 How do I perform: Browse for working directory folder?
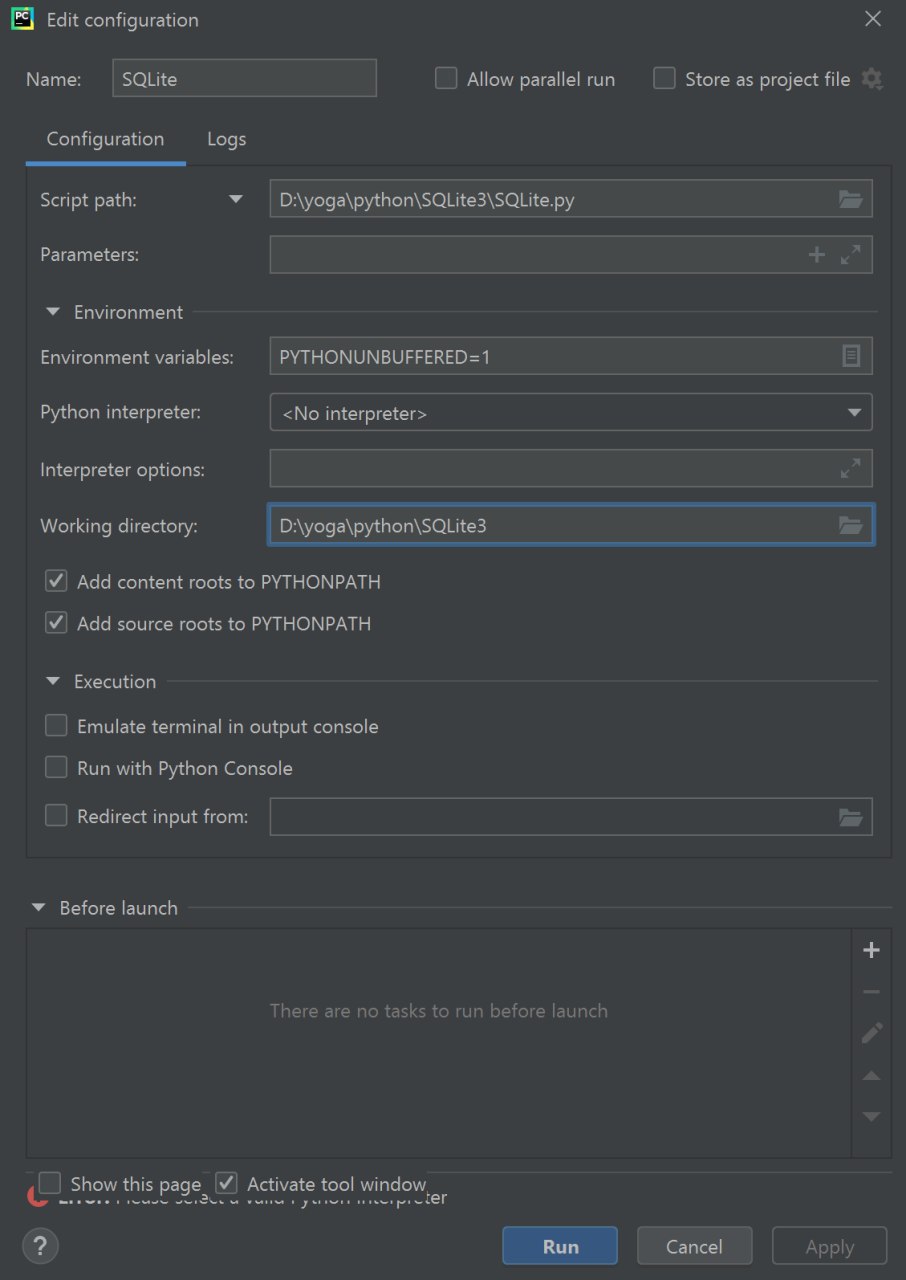(850, 525)
